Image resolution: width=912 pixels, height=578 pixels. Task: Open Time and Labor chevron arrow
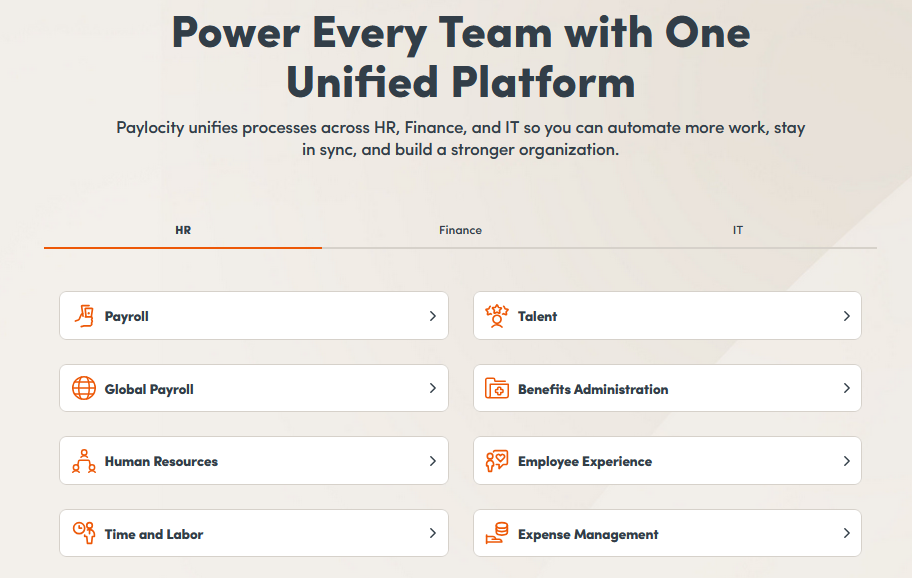click(433, 533)
